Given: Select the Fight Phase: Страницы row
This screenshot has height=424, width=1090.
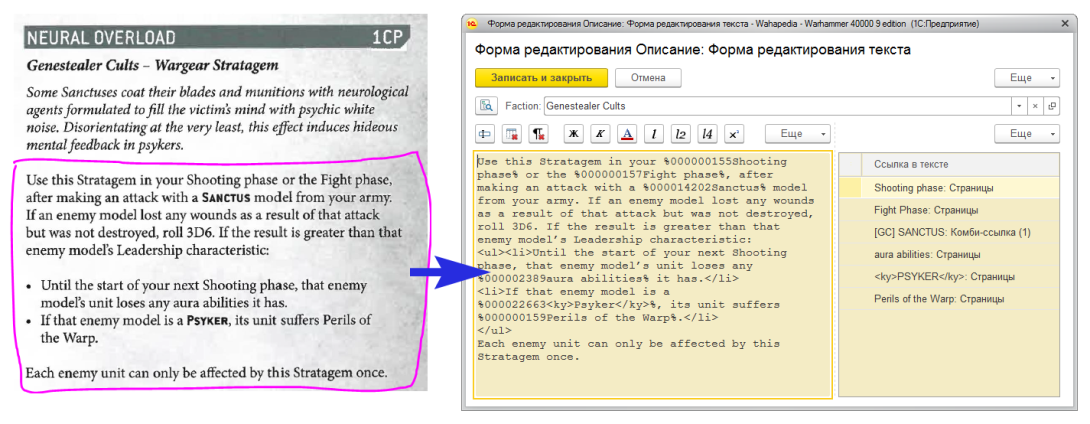Looking at the screenshot, I should [949, 209].
